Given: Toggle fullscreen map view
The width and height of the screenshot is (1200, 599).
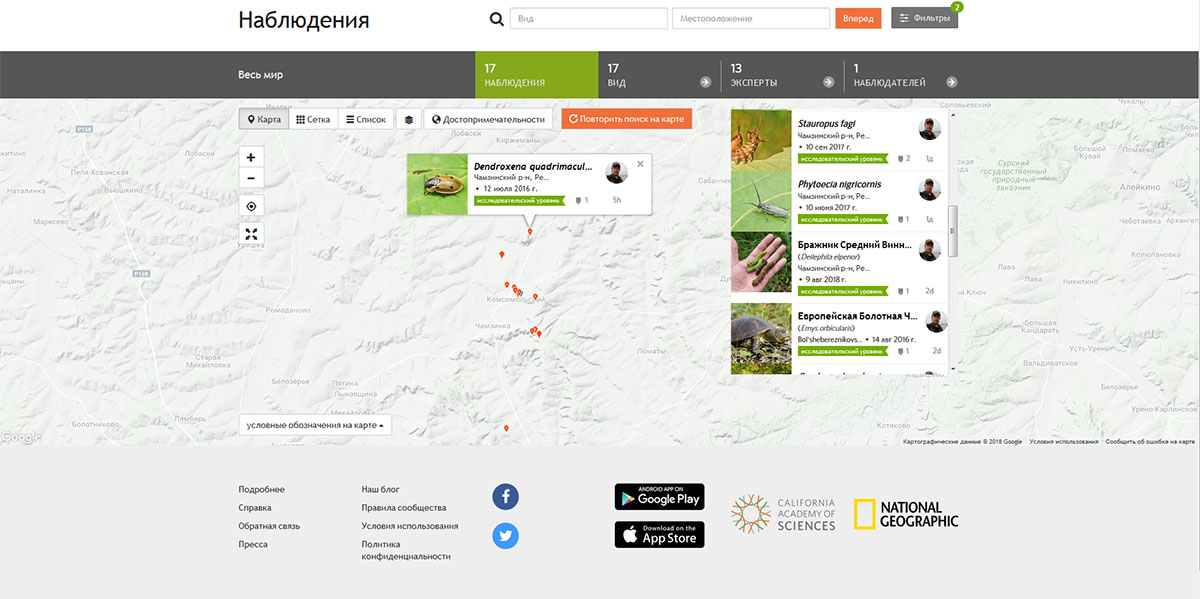Looking at the screenshot, I should pos(251,233).
